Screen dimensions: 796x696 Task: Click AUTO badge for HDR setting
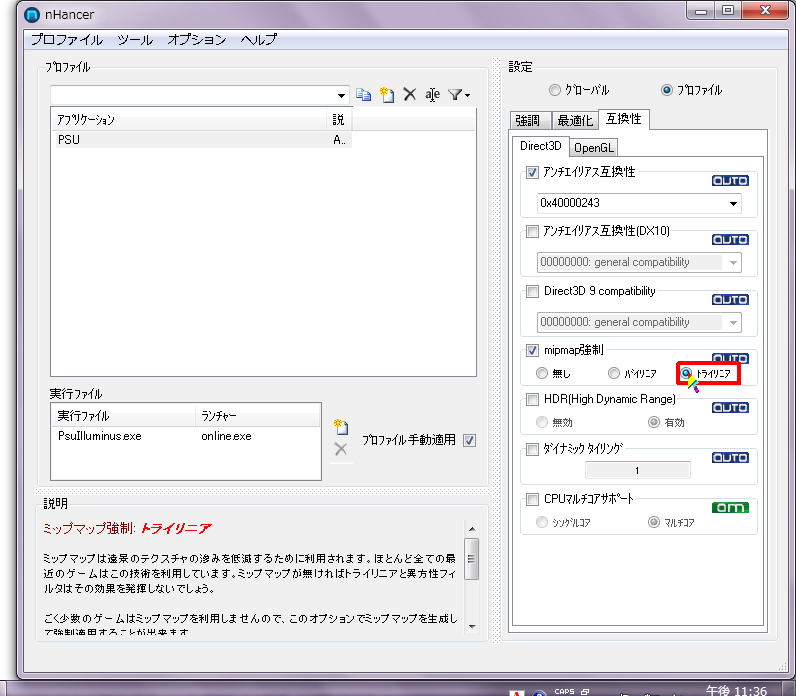tap(730, 408)
